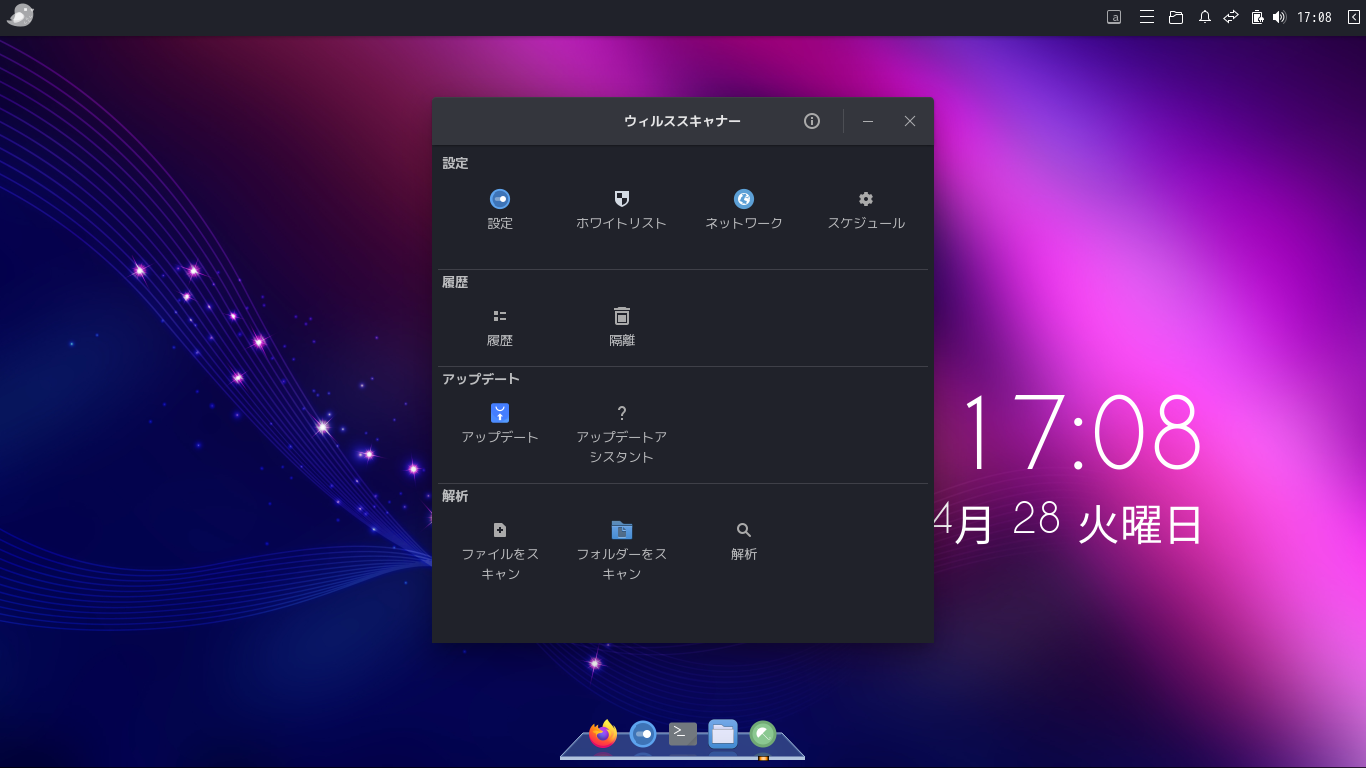Open the 隔離 trash can icon
Image resolution: width=1366 pixels, height=768 pixels.
[622, 316]
